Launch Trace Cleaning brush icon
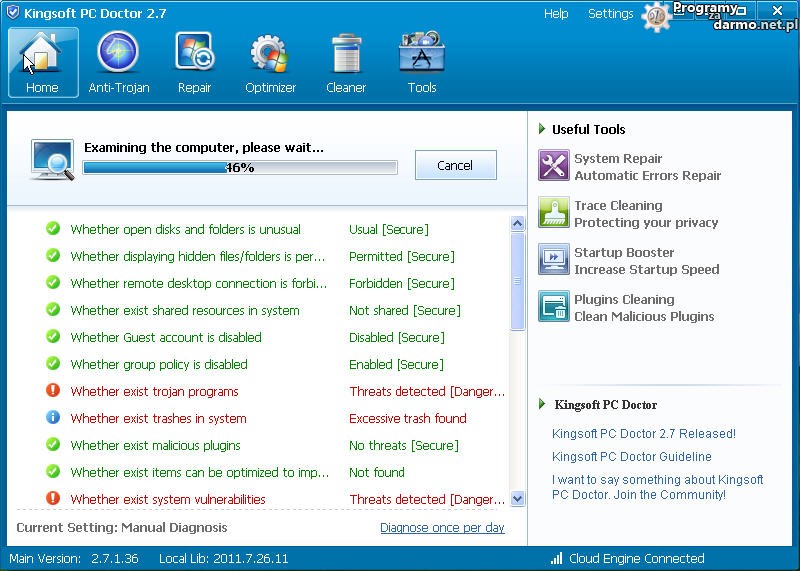800x571 pixels. 554,213
